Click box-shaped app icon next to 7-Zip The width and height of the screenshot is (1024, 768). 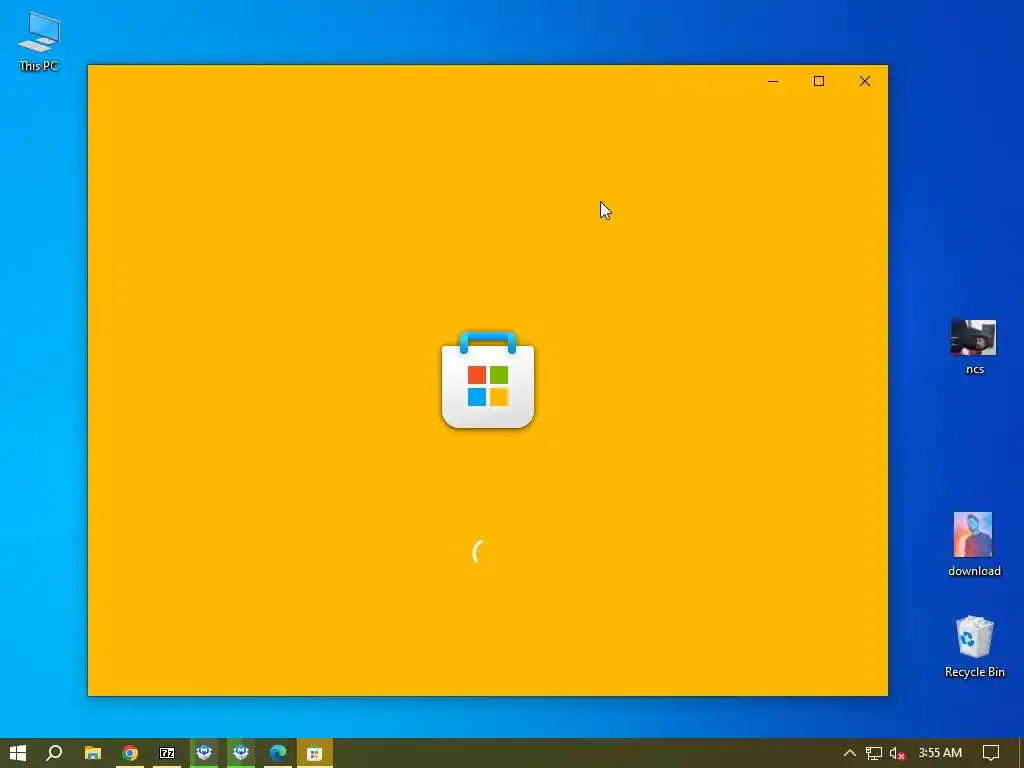204,753
